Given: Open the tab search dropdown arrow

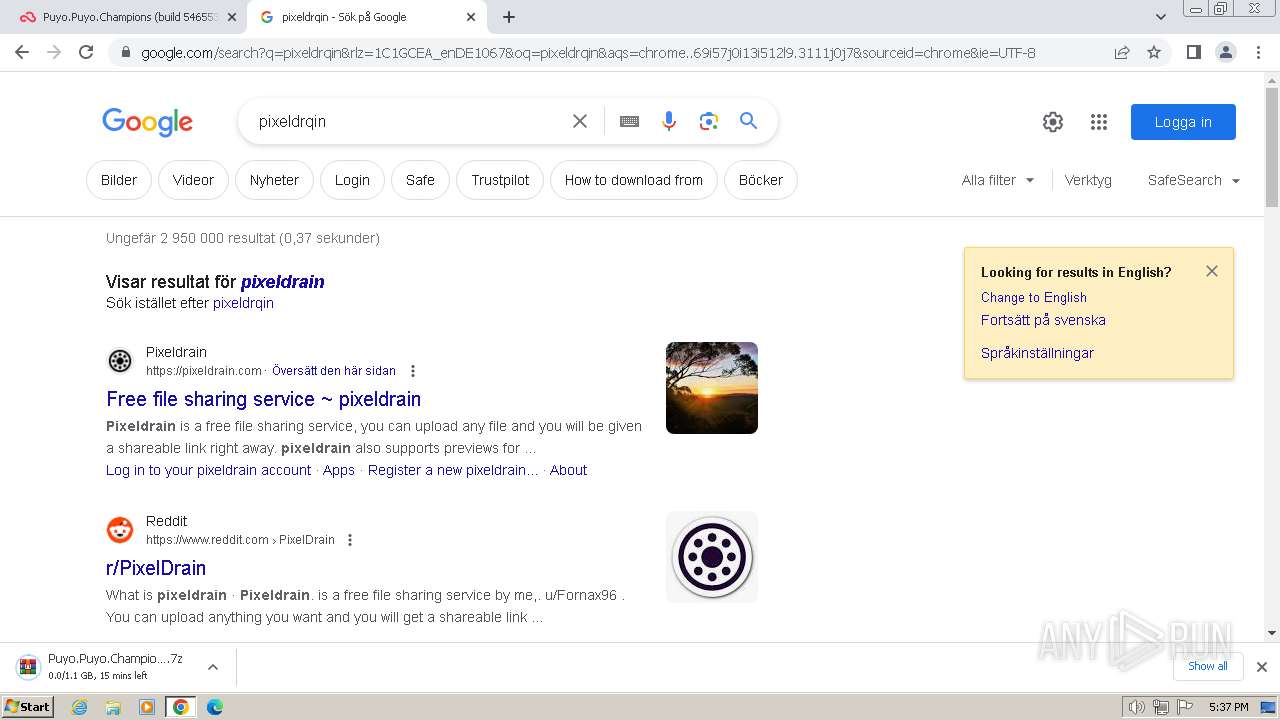Looking at the screenshot, I should pyautogui.click(x=1161, y=17).
